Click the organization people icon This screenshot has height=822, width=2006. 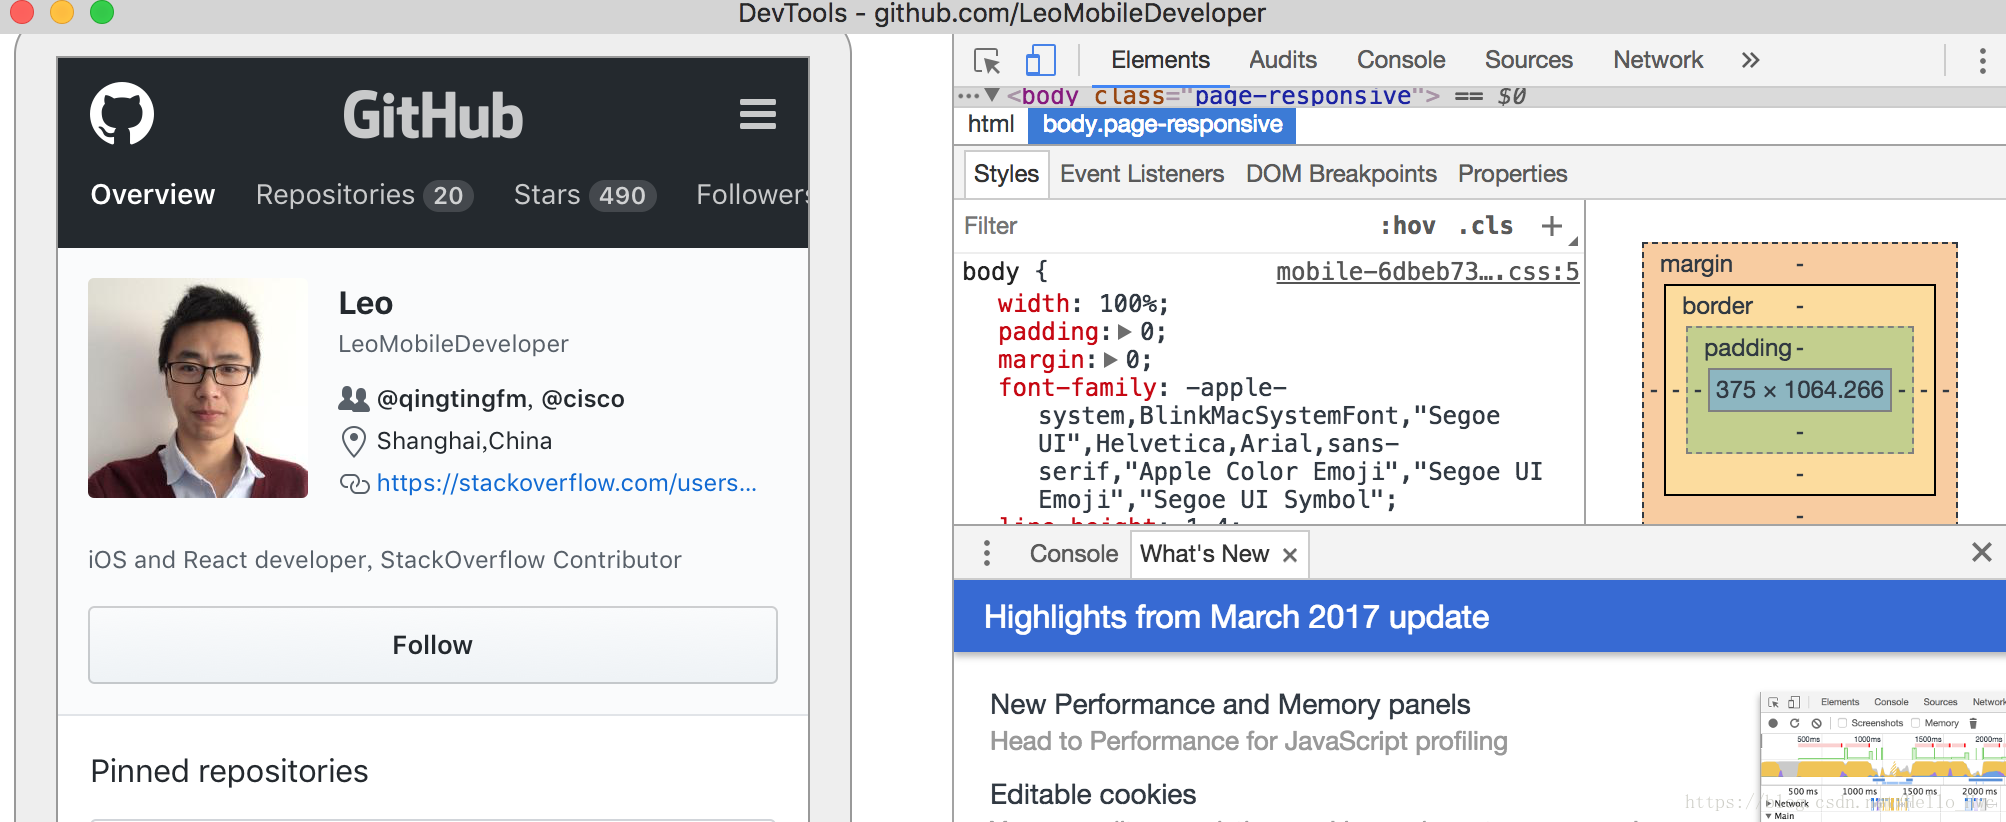click(354, 399)
